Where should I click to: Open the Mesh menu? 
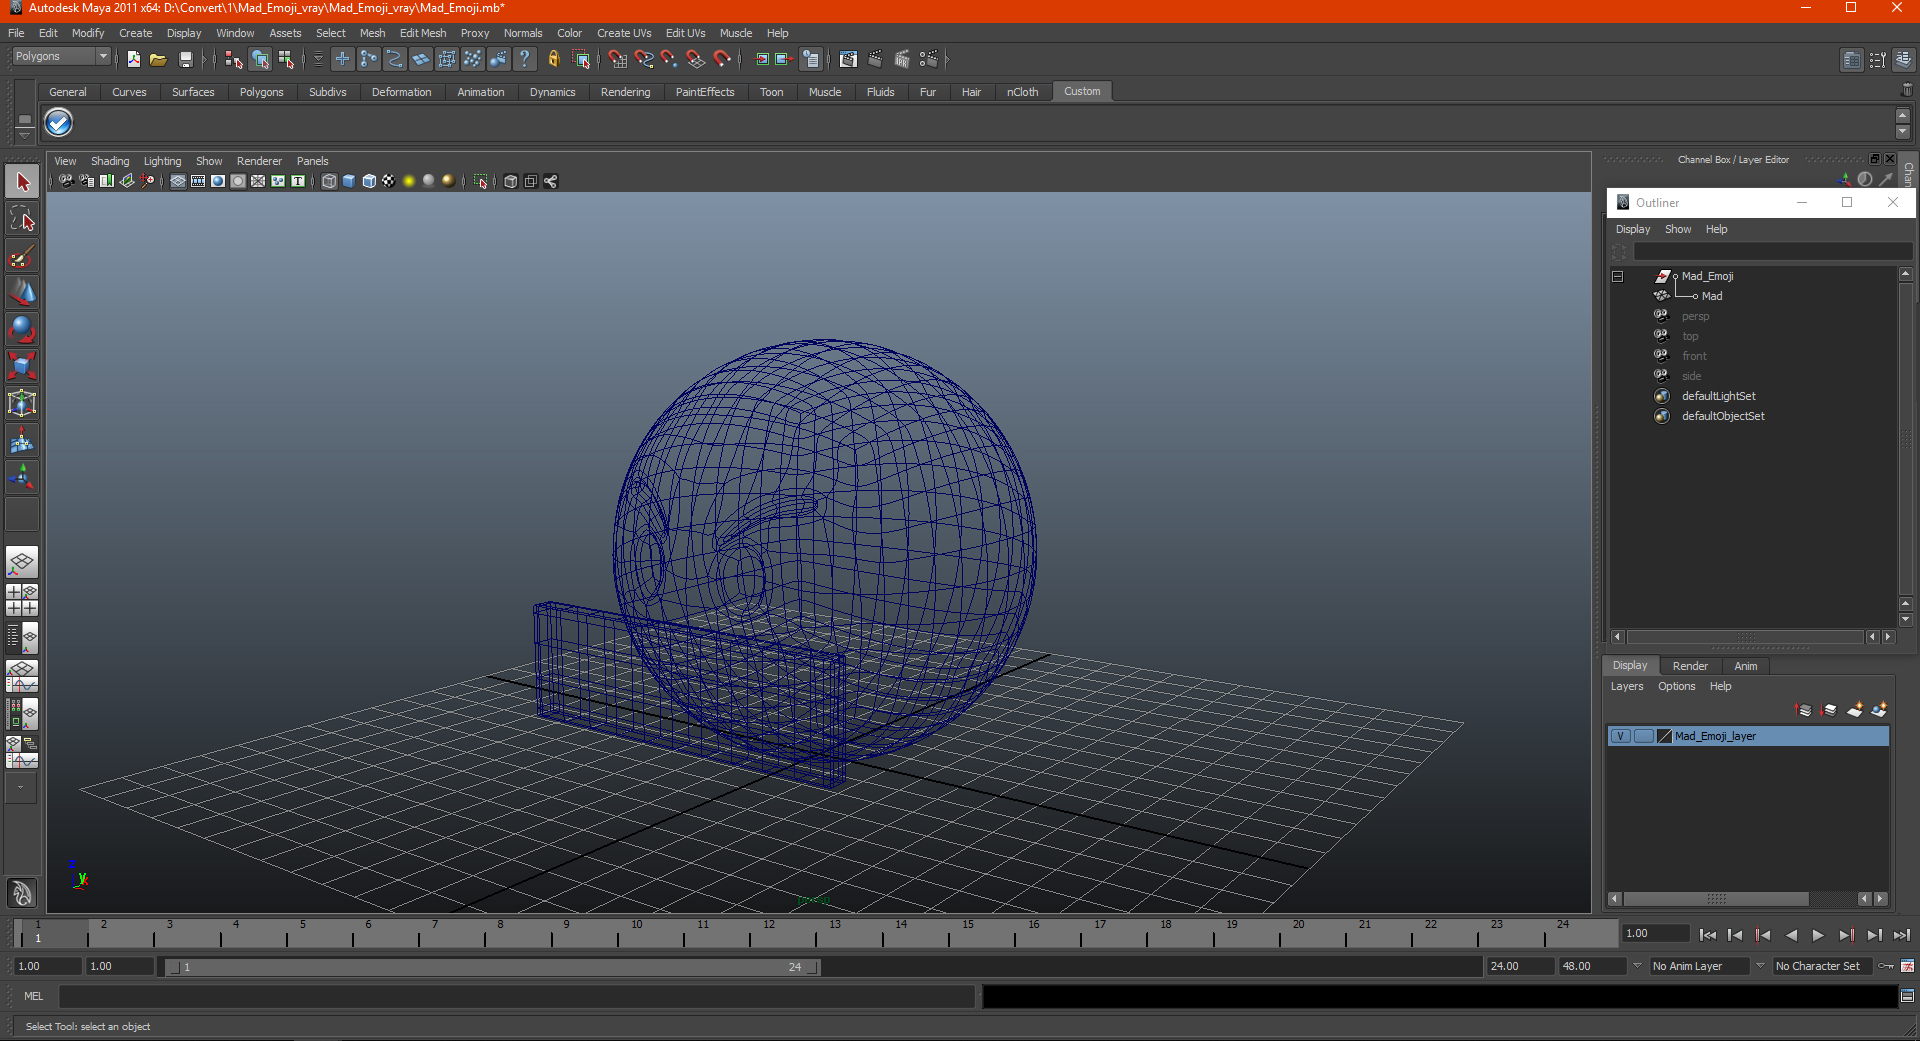pyautogui.click(x=372, y=33)
